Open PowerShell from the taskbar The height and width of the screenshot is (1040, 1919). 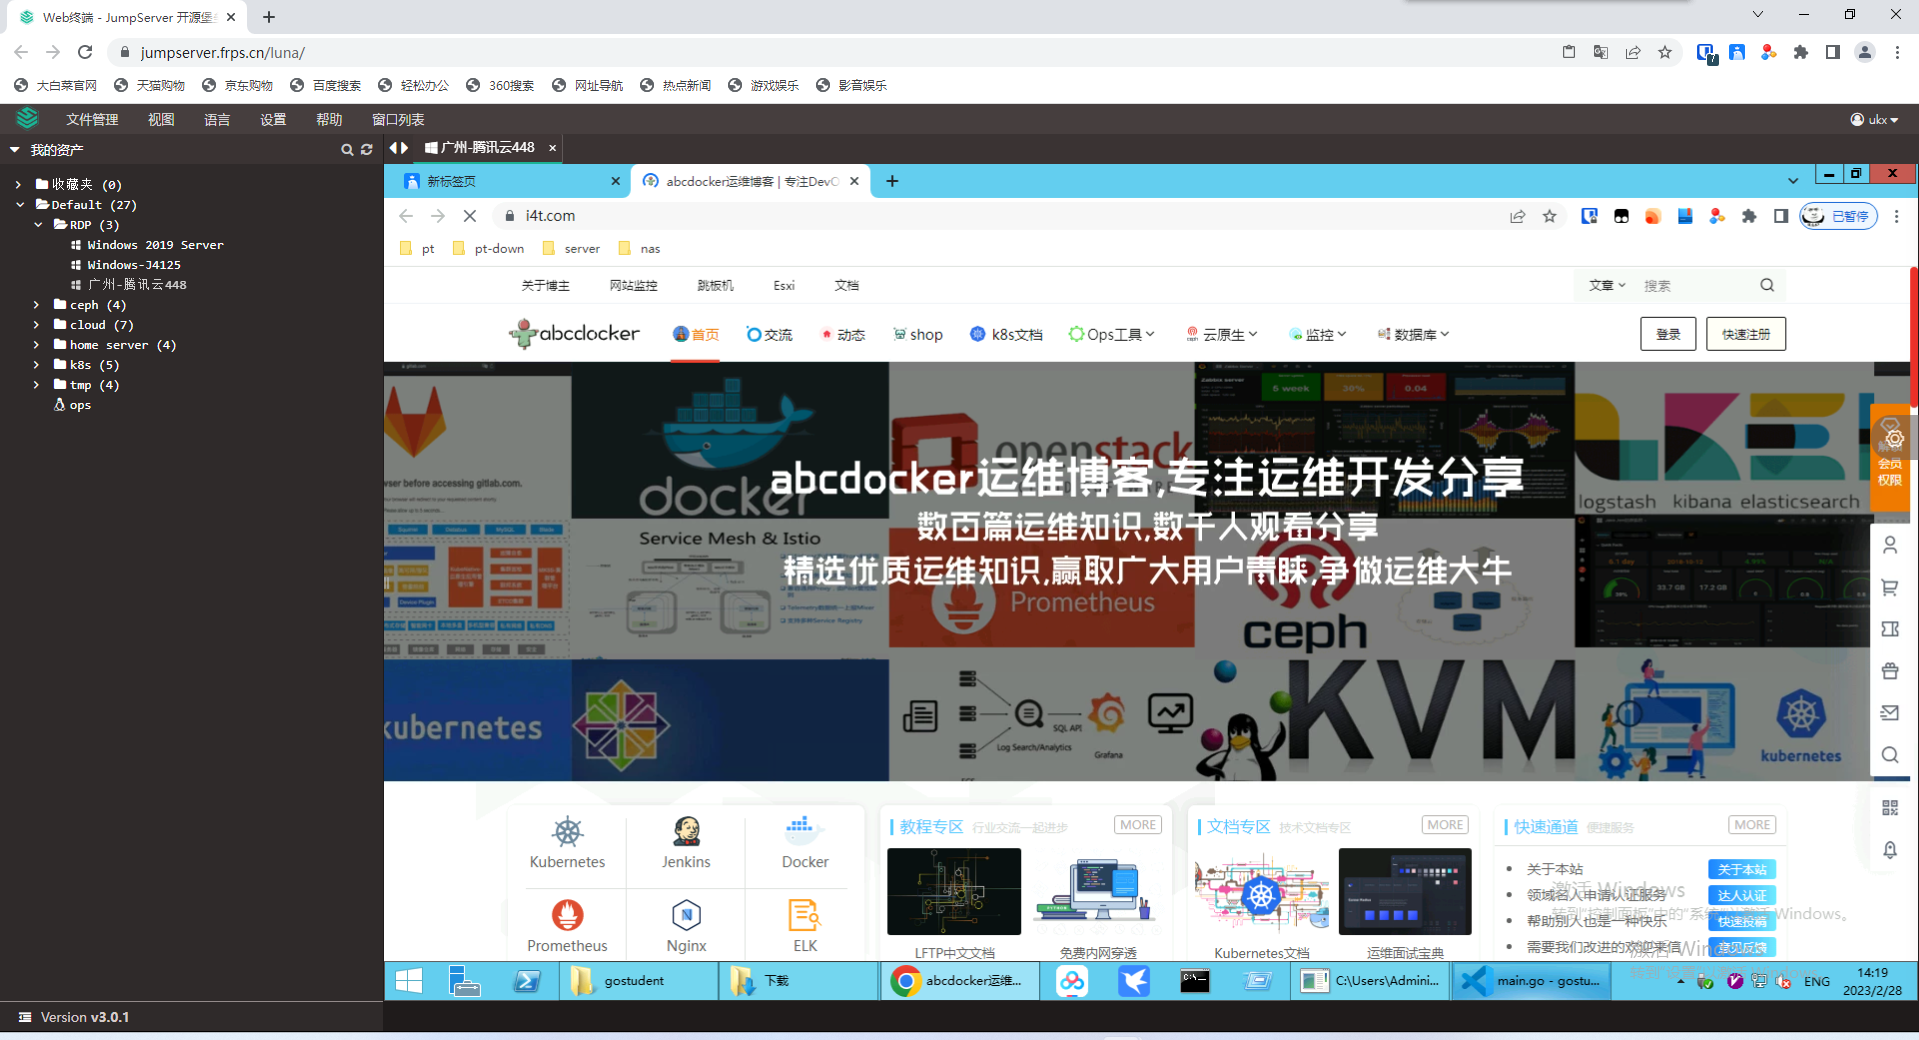click(528, 981)
